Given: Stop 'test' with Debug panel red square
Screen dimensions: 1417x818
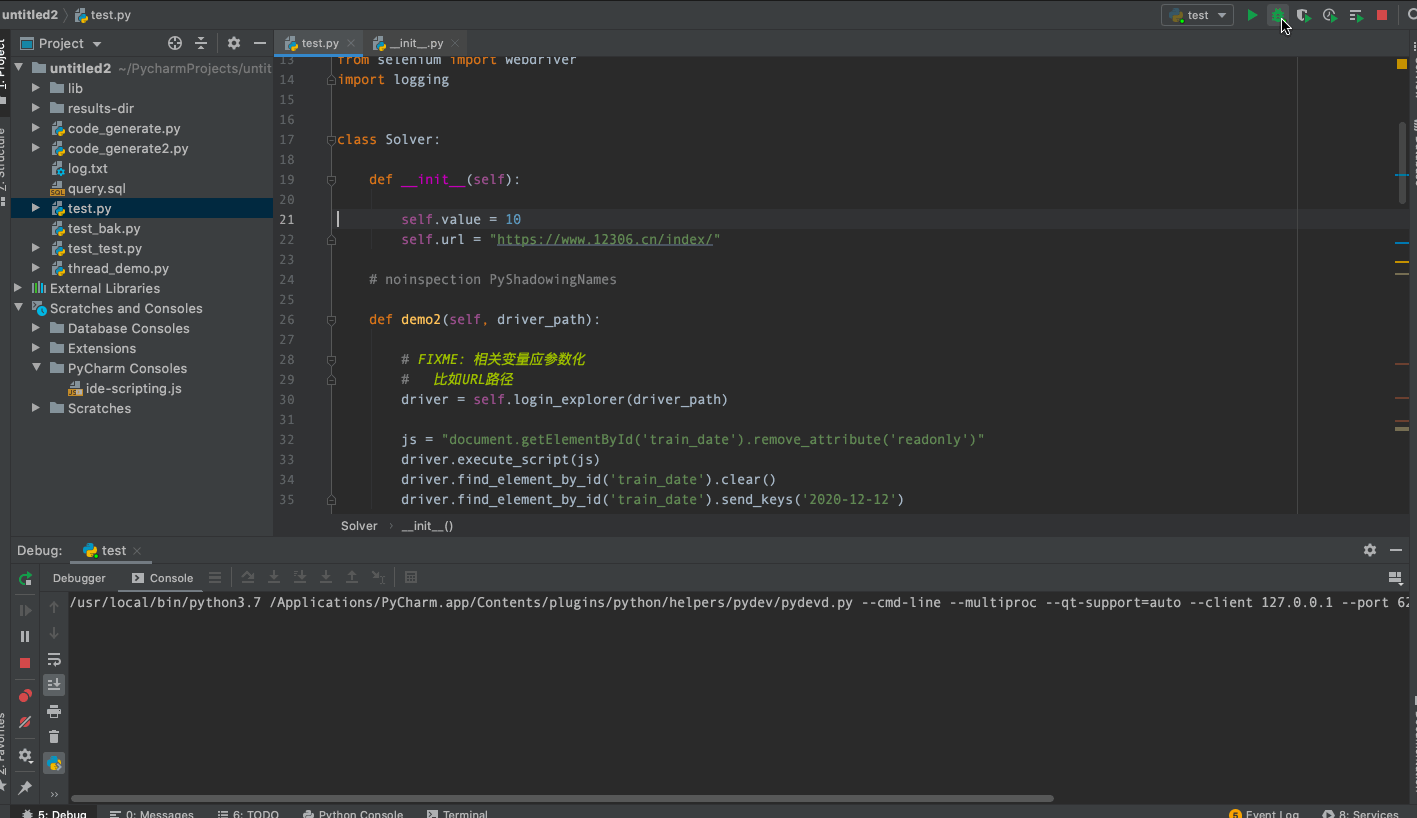Looking at the screenshot, I should click(26, 663).
